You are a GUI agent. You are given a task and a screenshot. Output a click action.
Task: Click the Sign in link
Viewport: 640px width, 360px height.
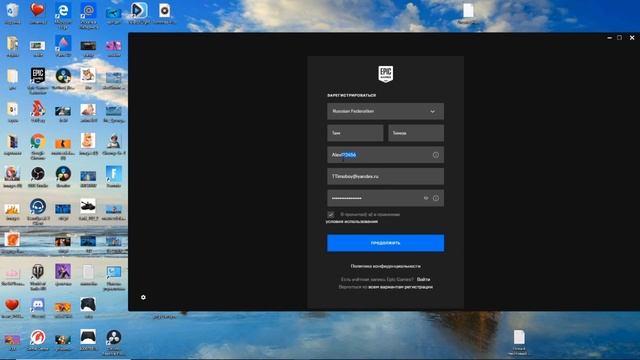pos(423,280)
